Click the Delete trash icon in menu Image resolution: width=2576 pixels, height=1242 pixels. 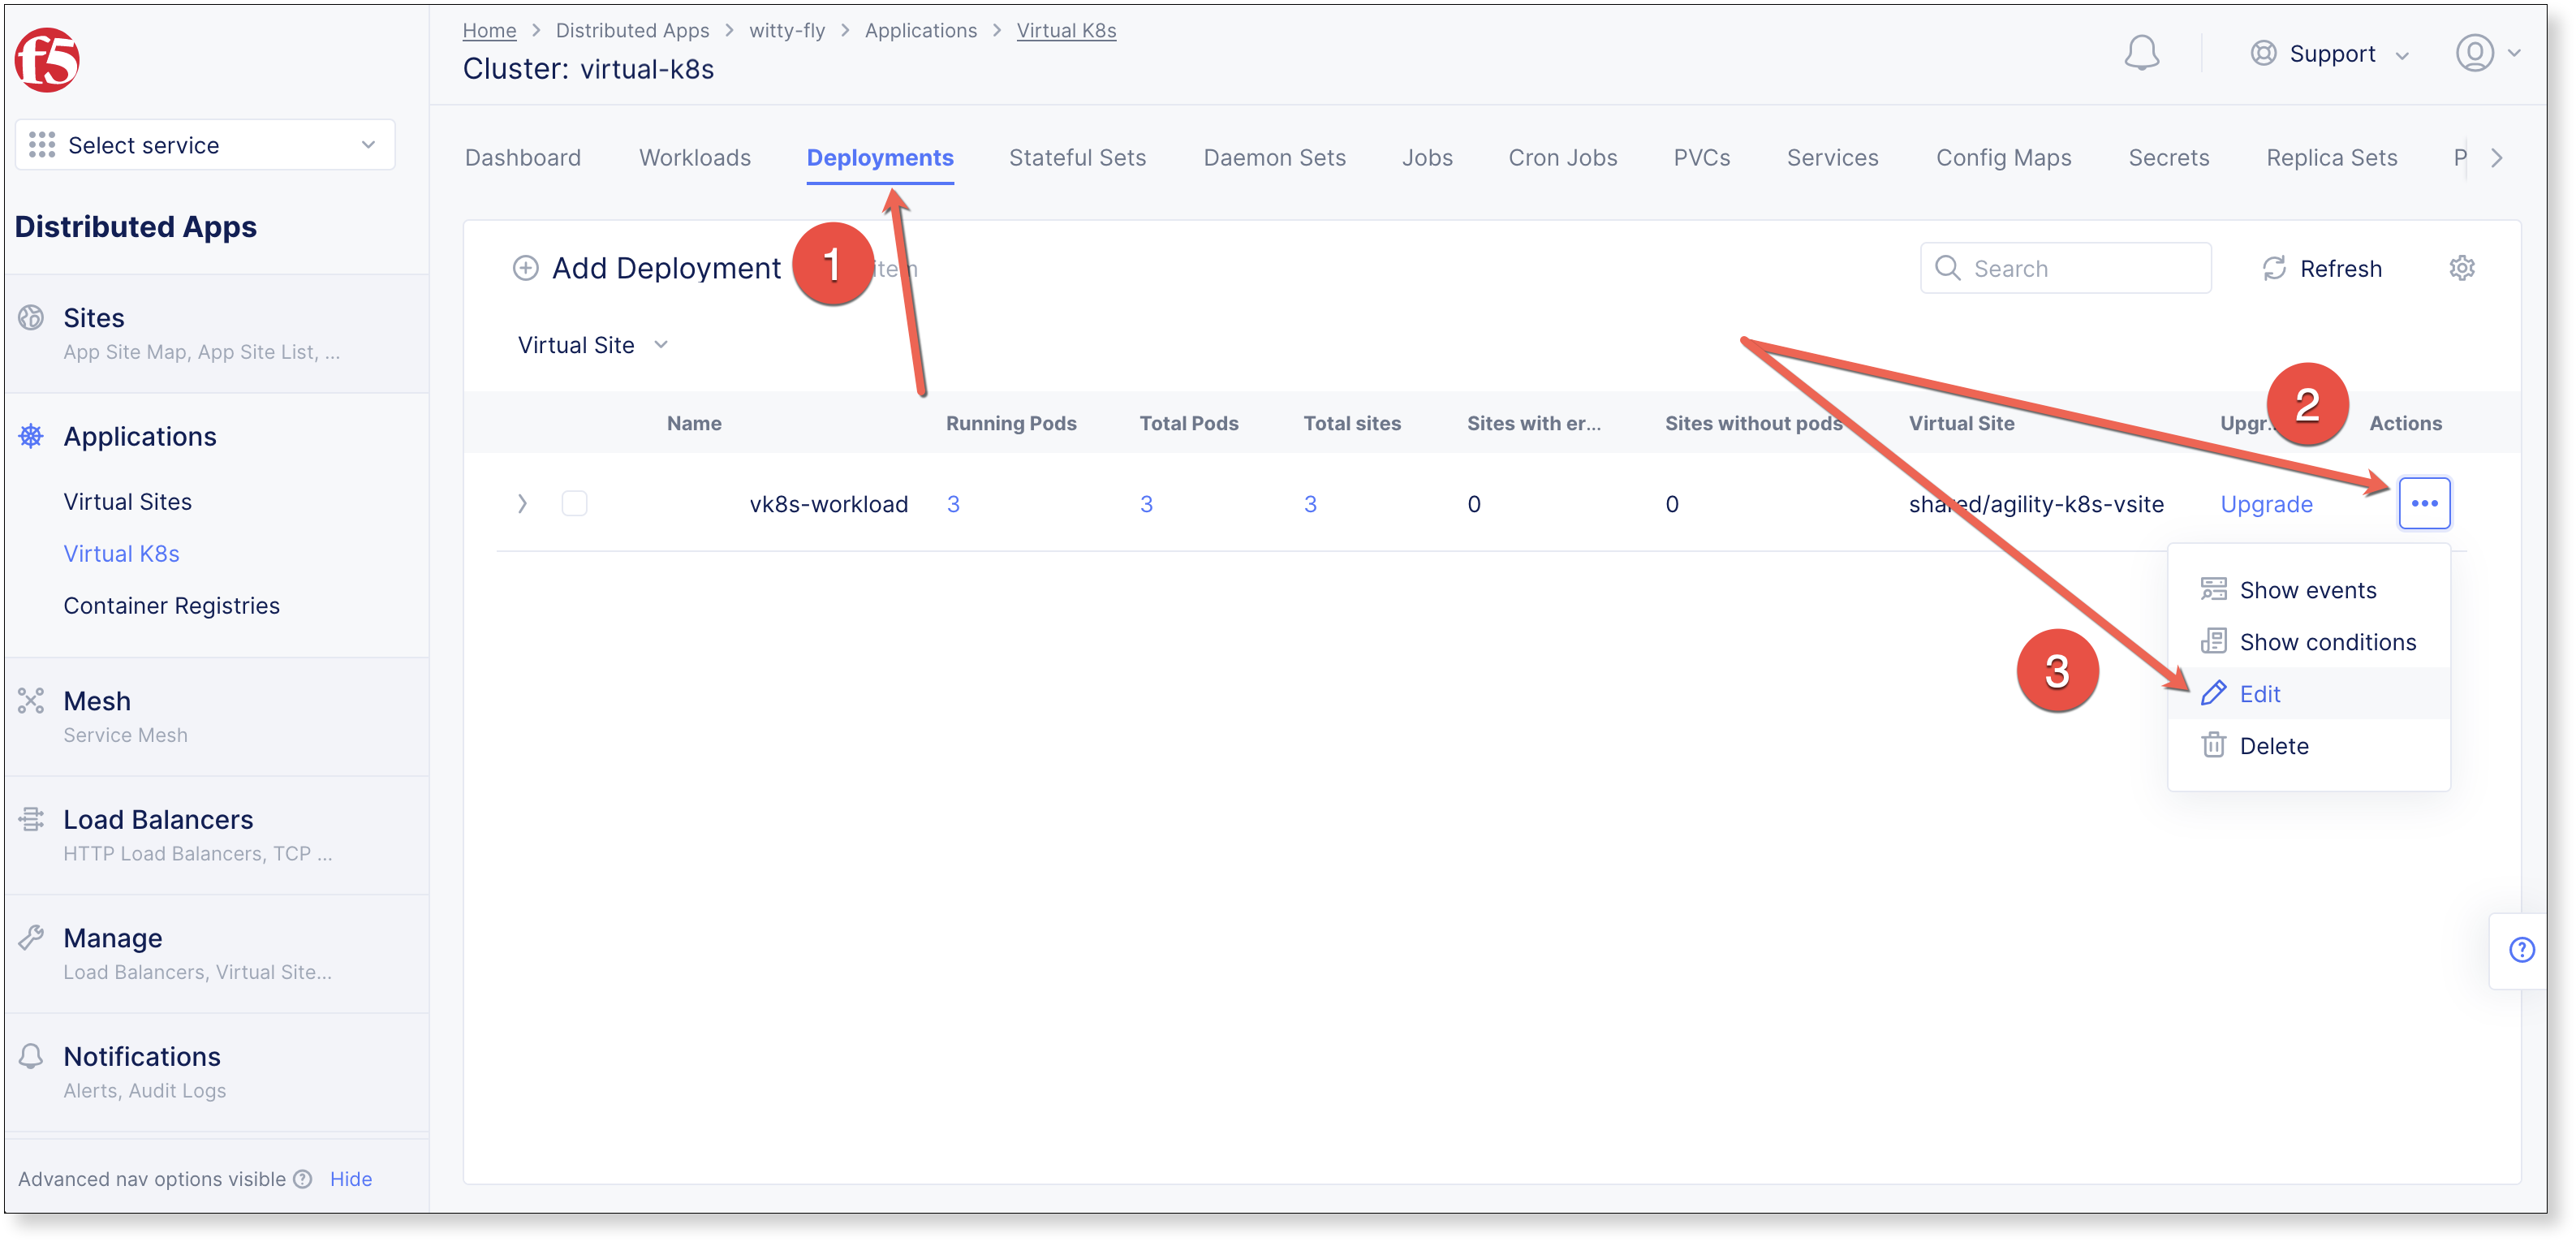click(2213, 745)
